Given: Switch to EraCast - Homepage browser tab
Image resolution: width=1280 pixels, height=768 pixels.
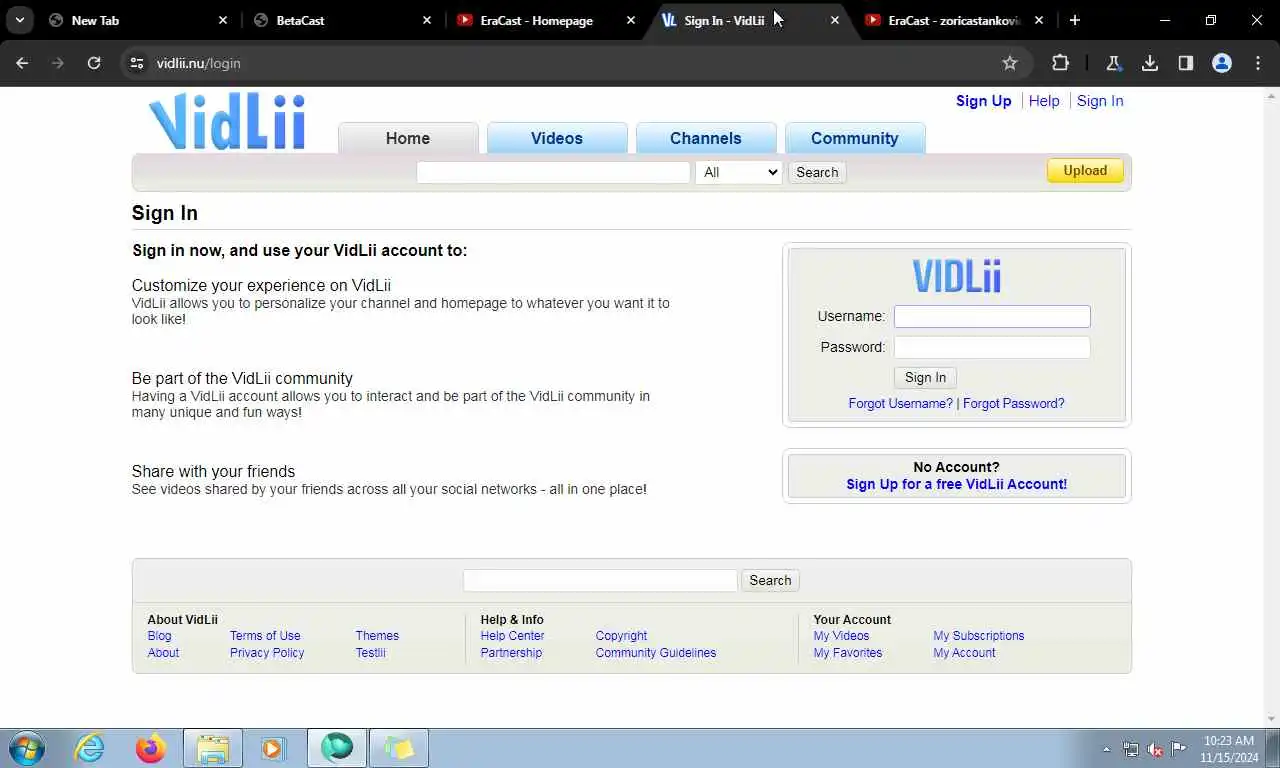Looking at the screenshot, I should [x=544, y=20].
